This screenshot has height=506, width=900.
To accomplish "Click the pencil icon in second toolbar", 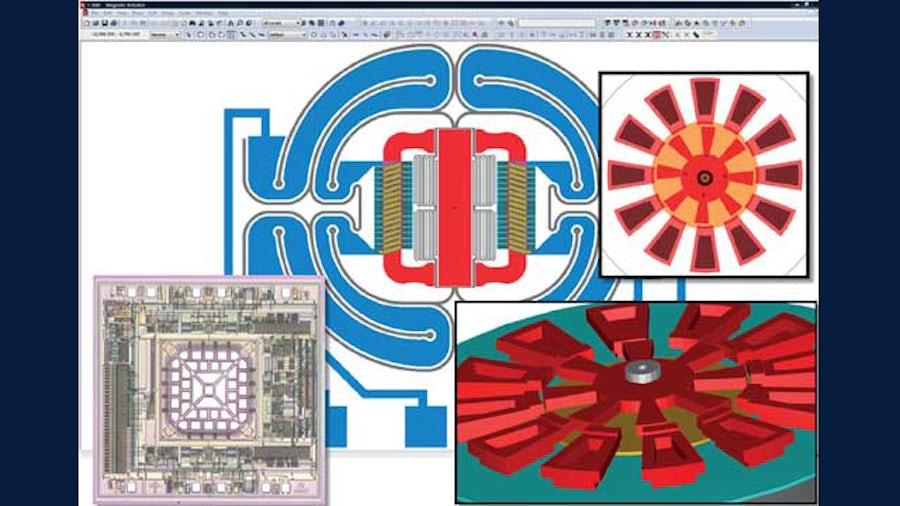I will 696,34.
